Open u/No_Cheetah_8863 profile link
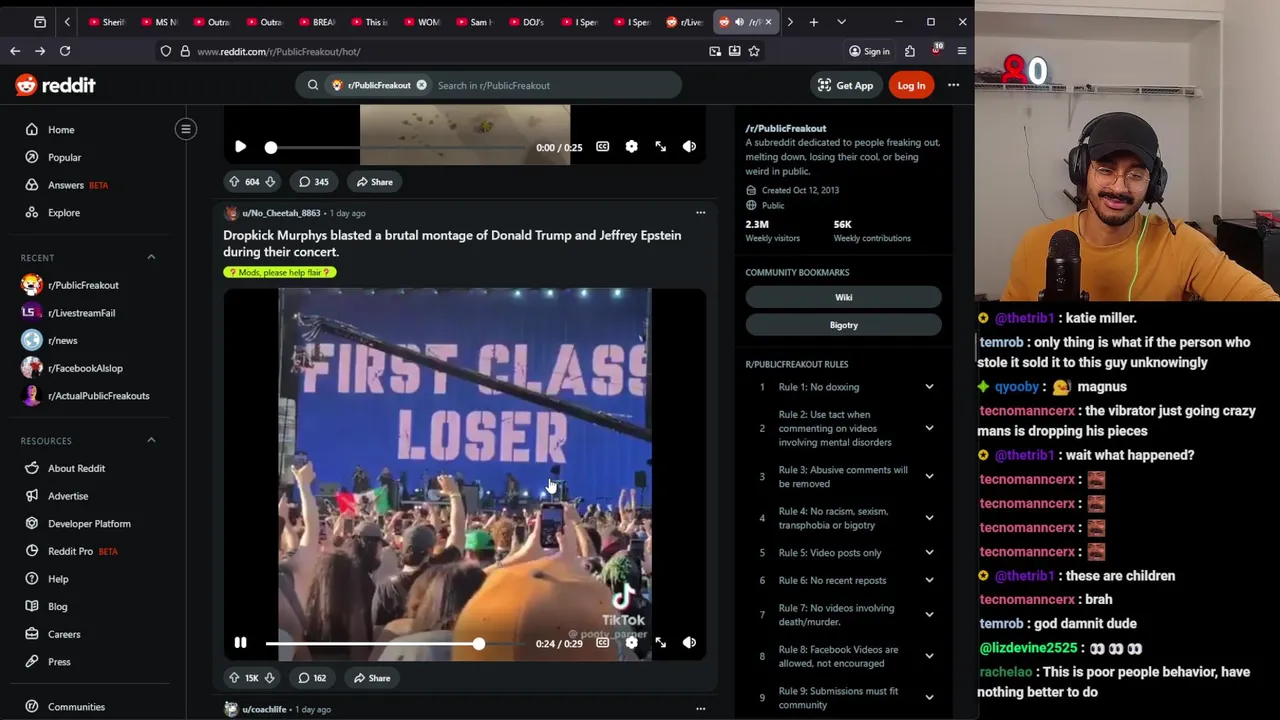The height and width of the screenshot is (720, 1280). tap(281, 213)
